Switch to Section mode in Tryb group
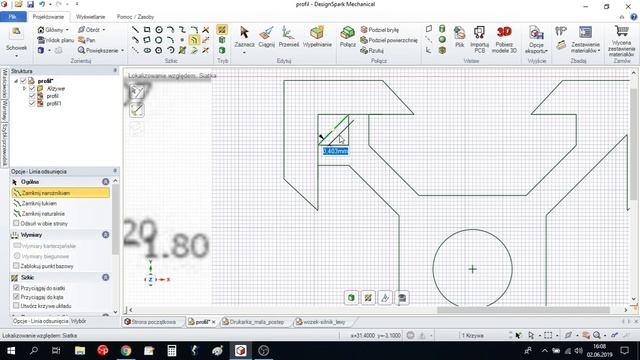This screenshot has width=640, height=360. (x=222, y=40)
